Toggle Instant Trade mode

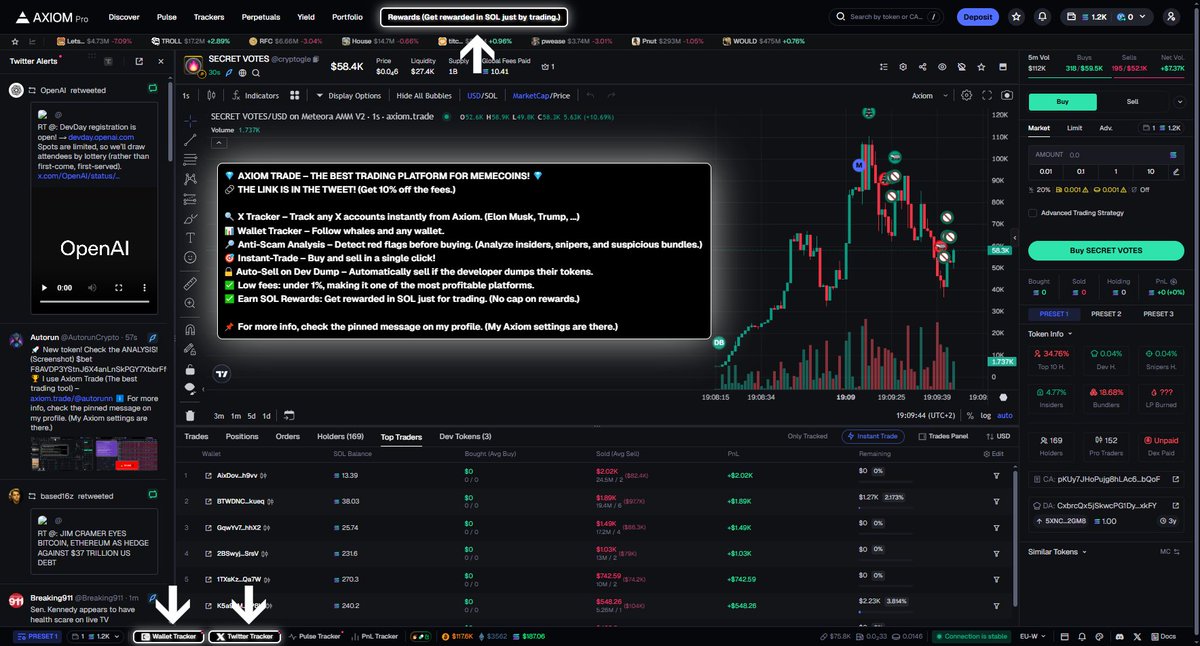[874, 436]
